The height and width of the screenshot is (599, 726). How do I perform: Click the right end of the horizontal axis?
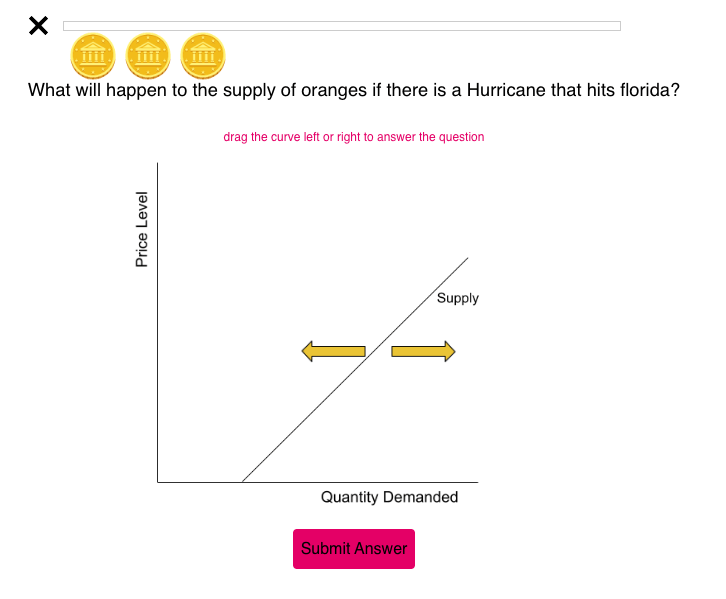pos(476,481)
